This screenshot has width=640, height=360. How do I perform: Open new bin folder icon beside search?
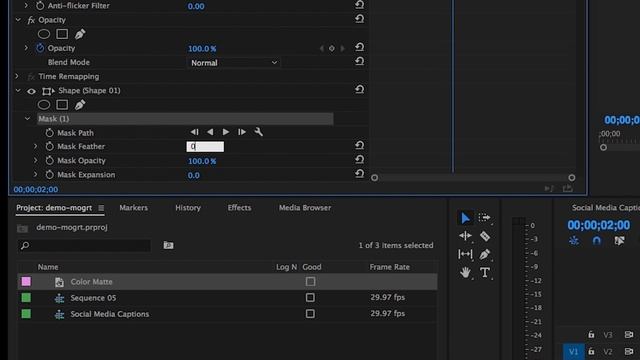click(x=168, y=245)
